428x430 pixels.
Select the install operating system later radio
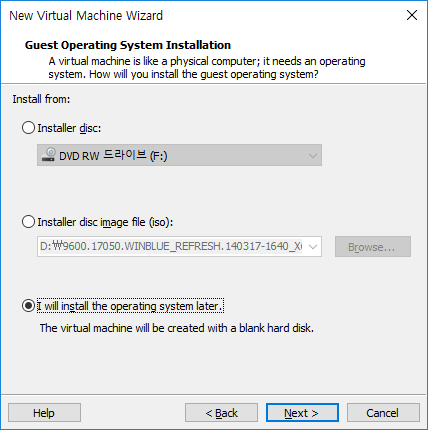coord(28,306)
